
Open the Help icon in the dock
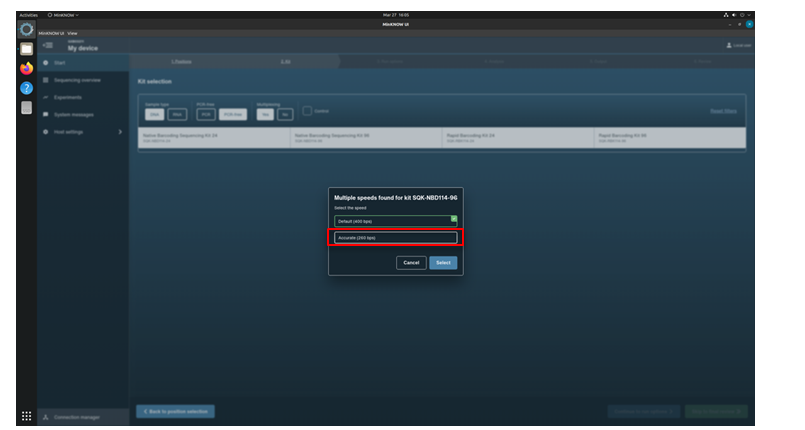[27, 88]
